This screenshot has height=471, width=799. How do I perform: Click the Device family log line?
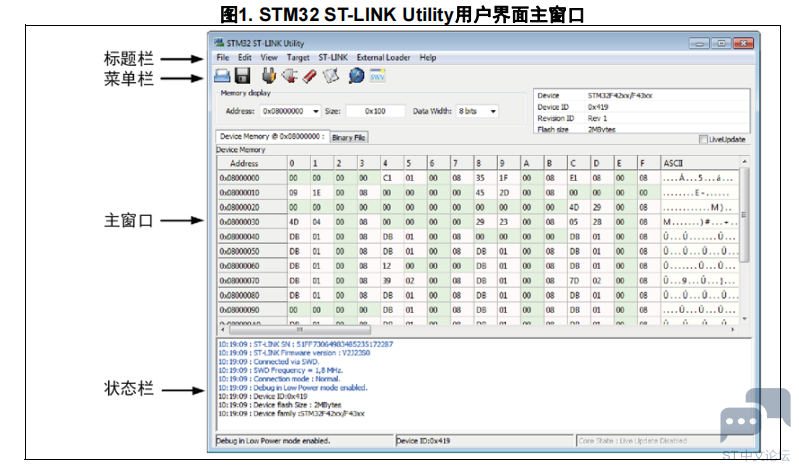[291, 413]
